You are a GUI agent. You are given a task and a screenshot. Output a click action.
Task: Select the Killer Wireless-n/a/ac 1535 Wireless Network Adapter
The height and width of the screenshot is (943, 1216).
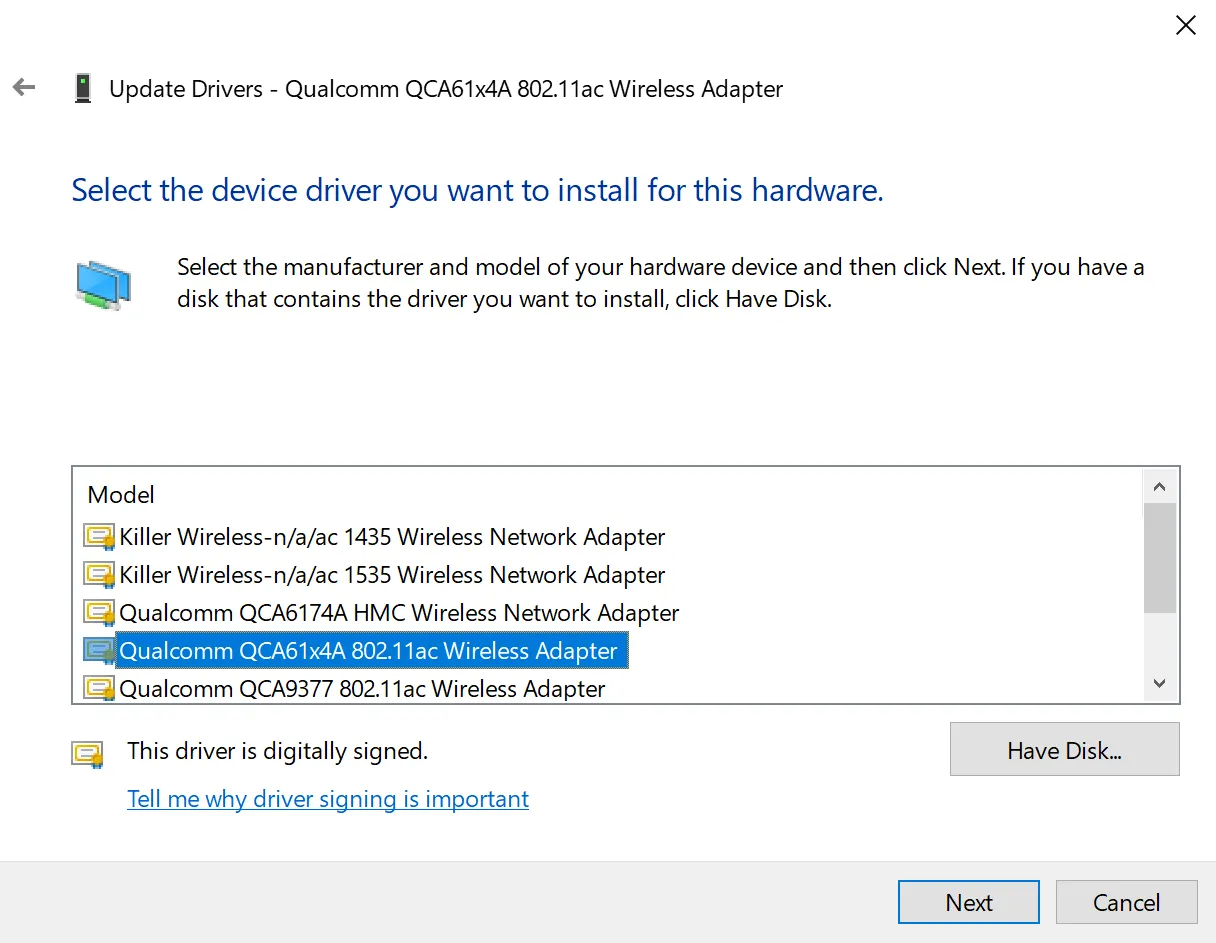click(390, 574)
